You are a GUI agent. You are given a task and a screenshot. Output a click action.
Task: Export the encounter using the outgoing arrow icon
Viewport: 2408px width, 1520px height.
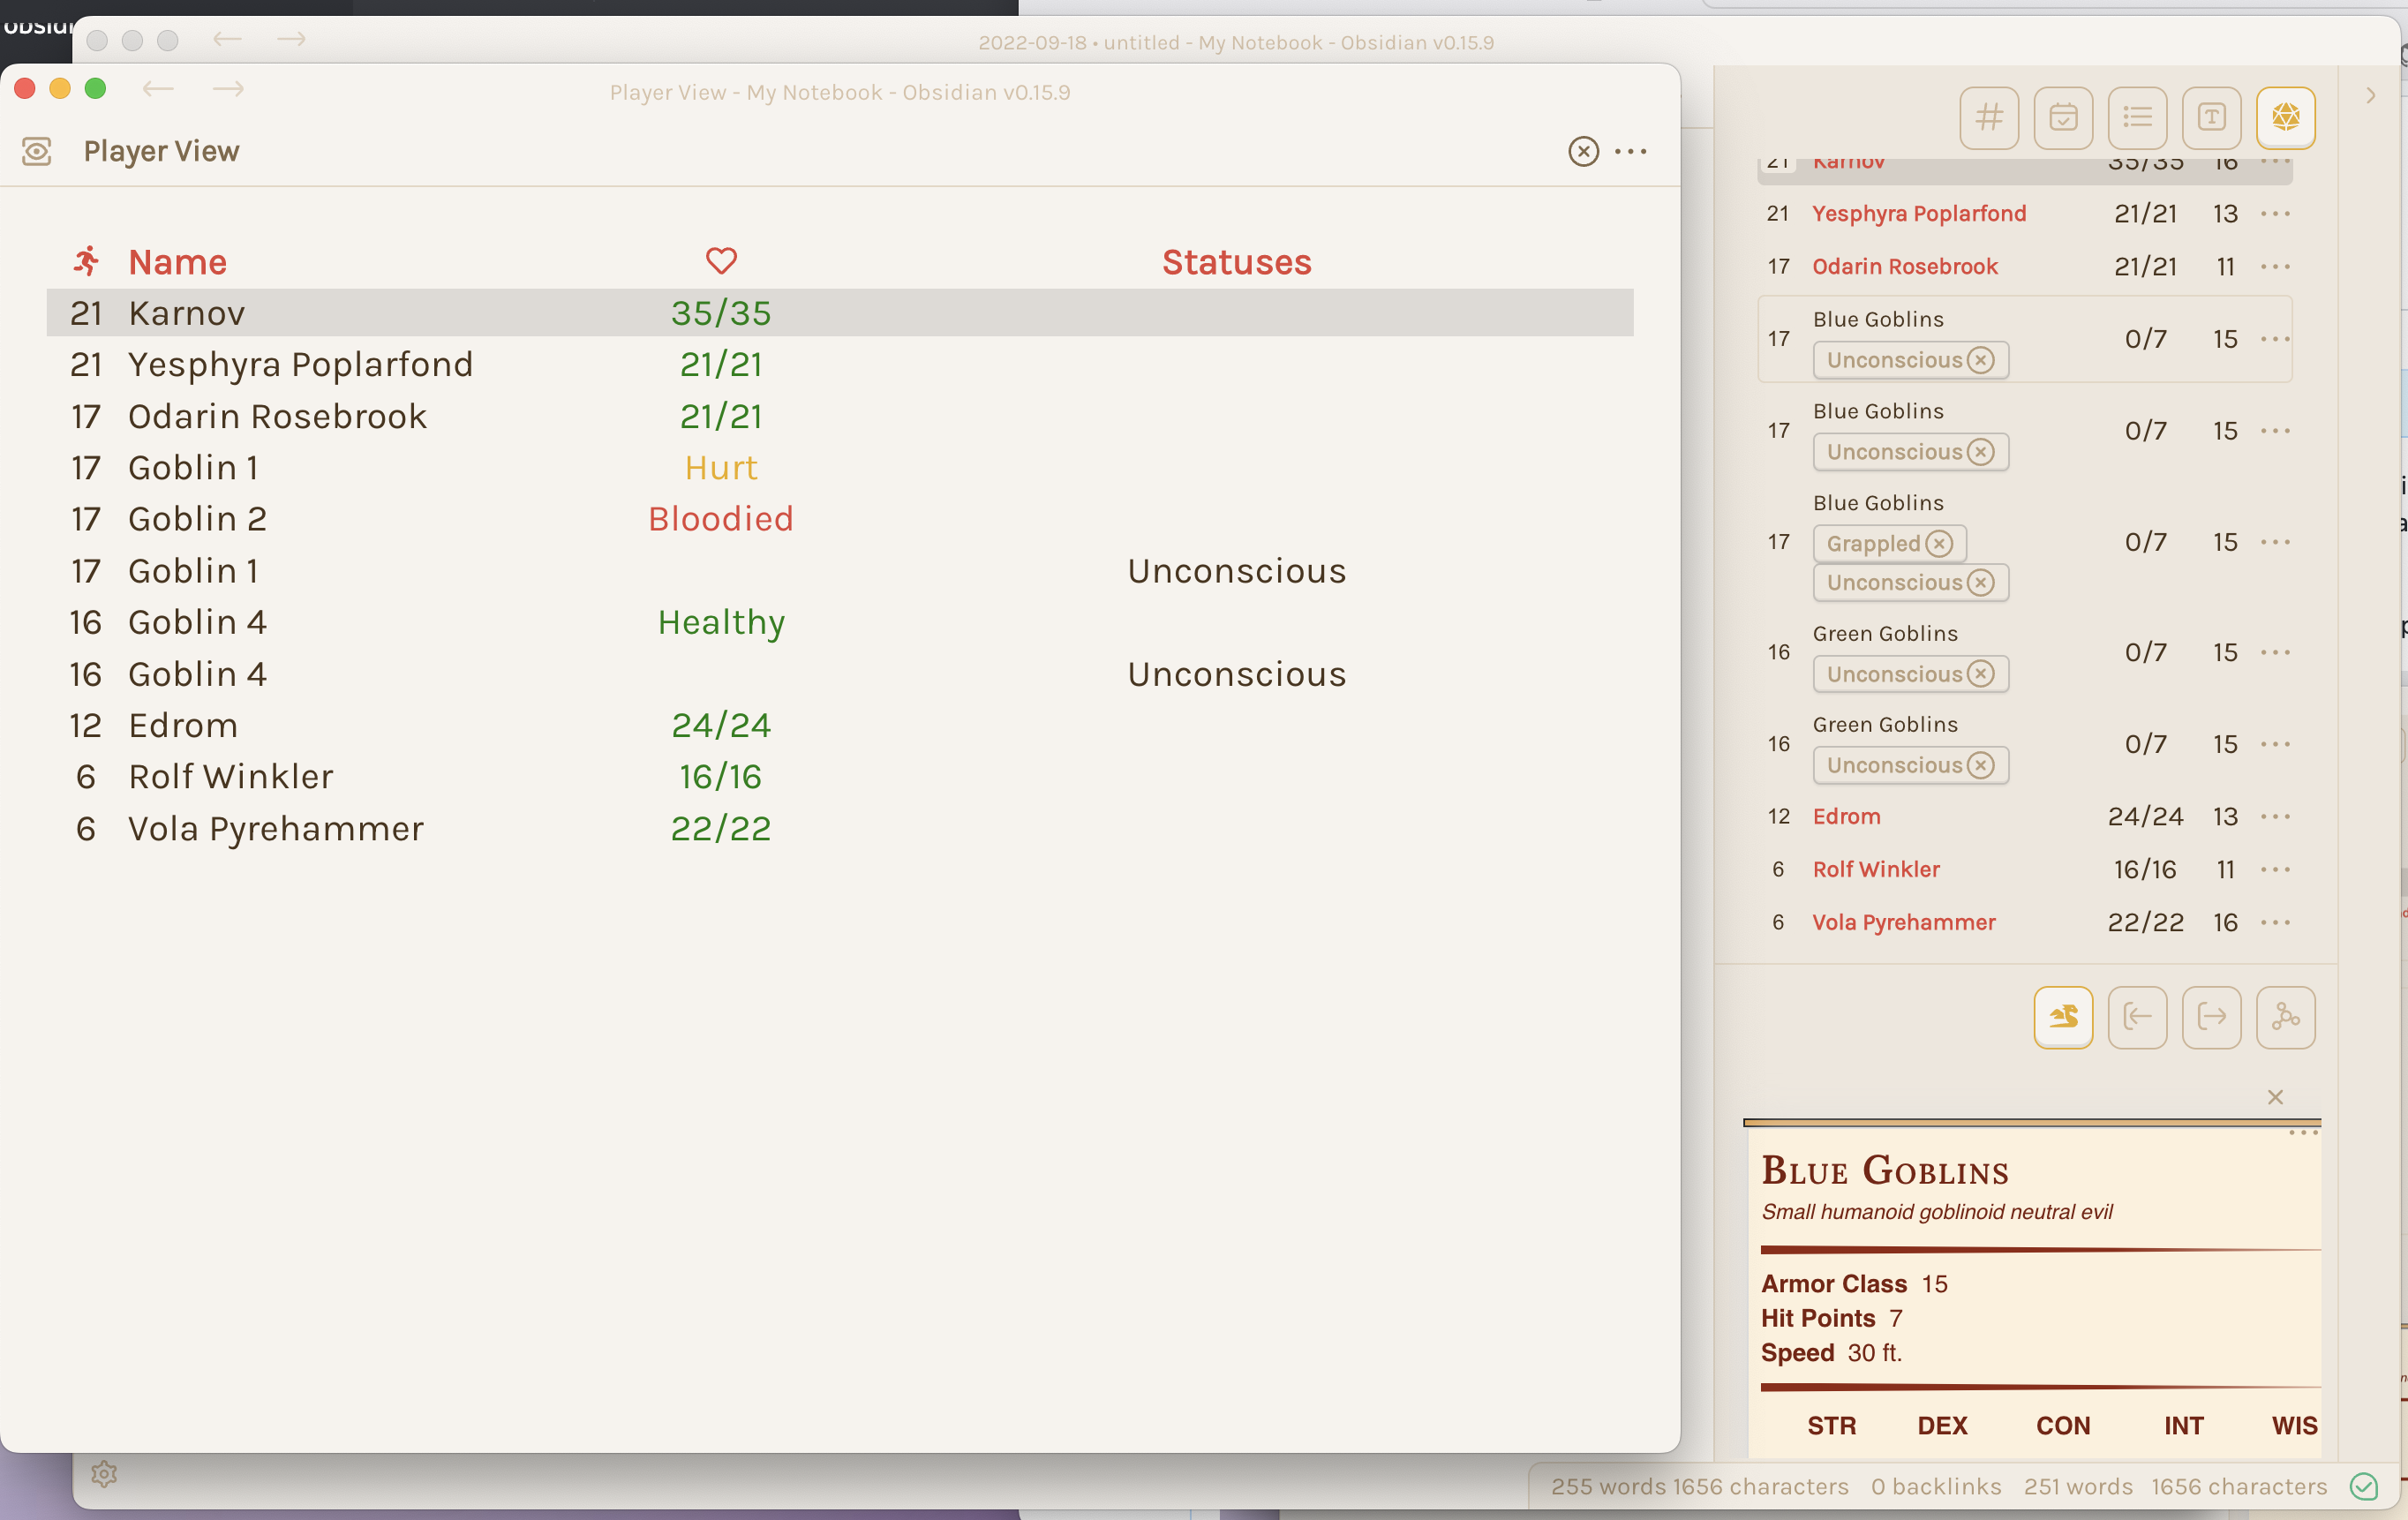[2211, 1017]
